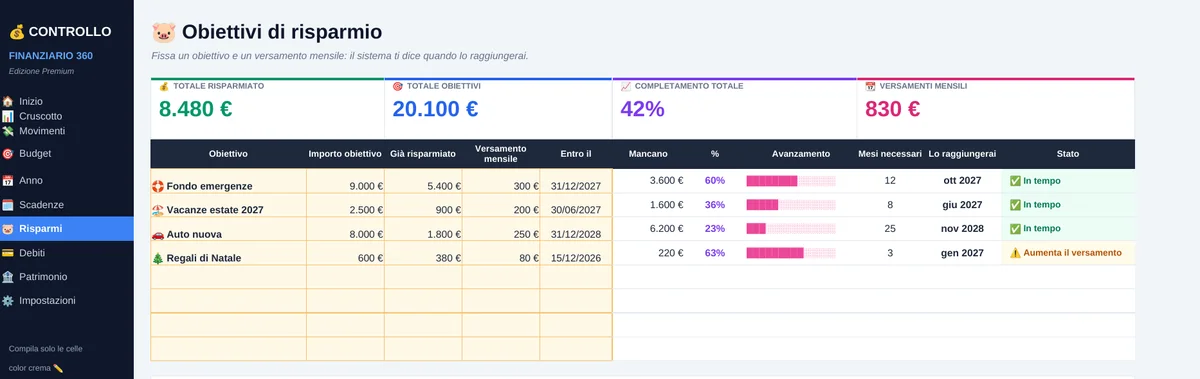
Task: Click the piggy bank icon in page title
Action: click(x=163, y=33)
